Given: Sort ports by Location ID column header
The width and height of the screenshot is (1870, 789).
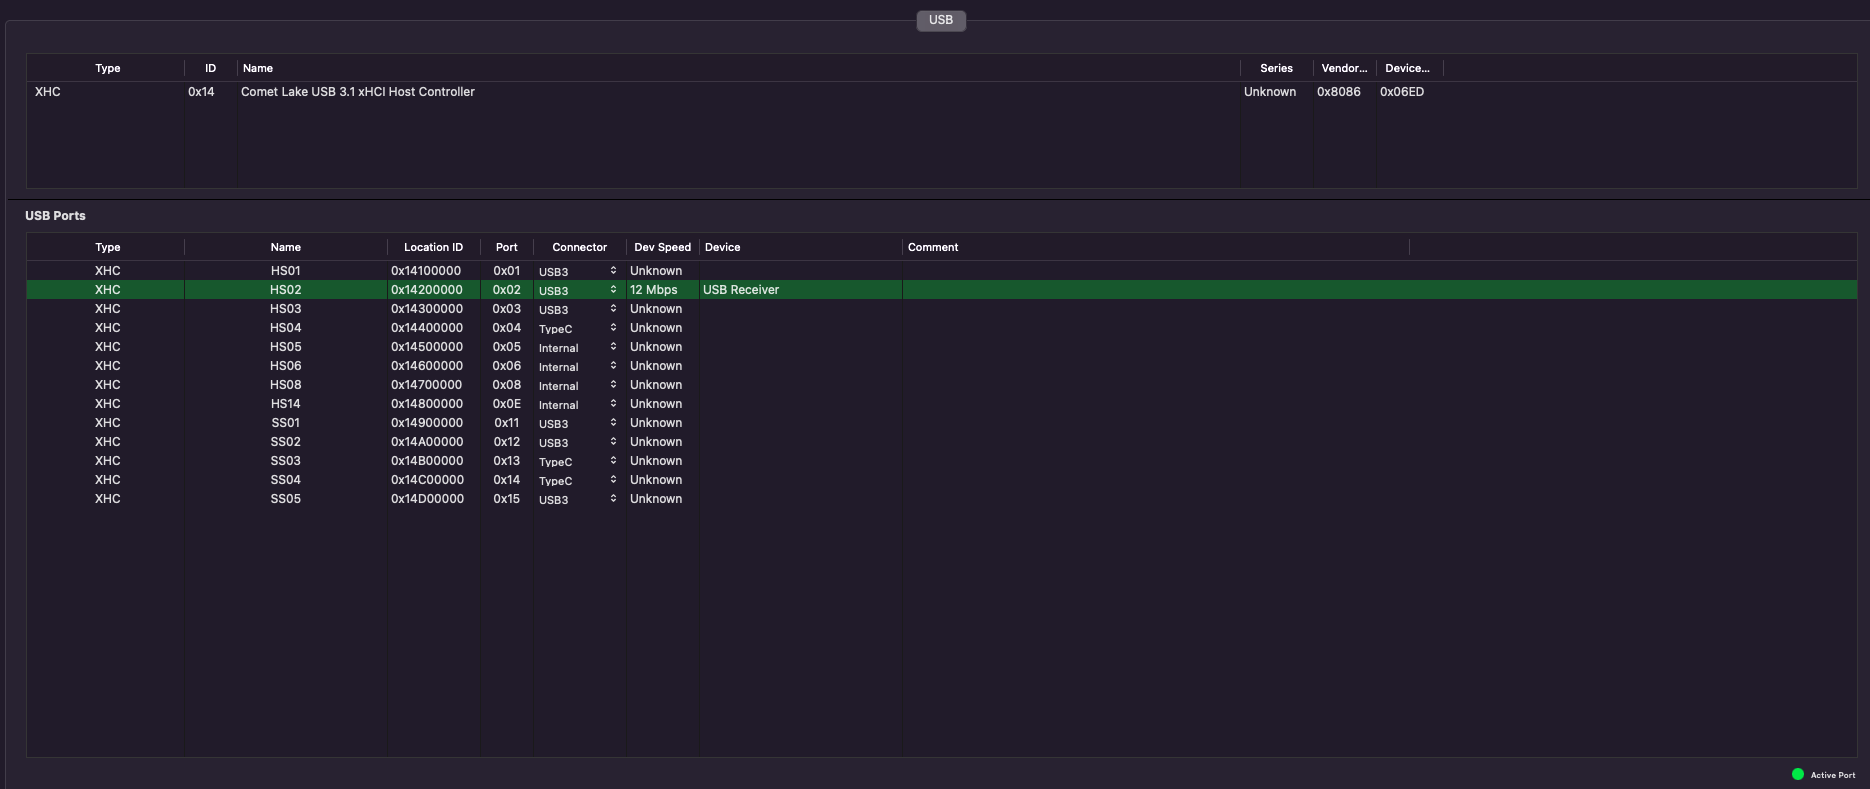Looking at the screenshot, I should [x=433, y=247].
